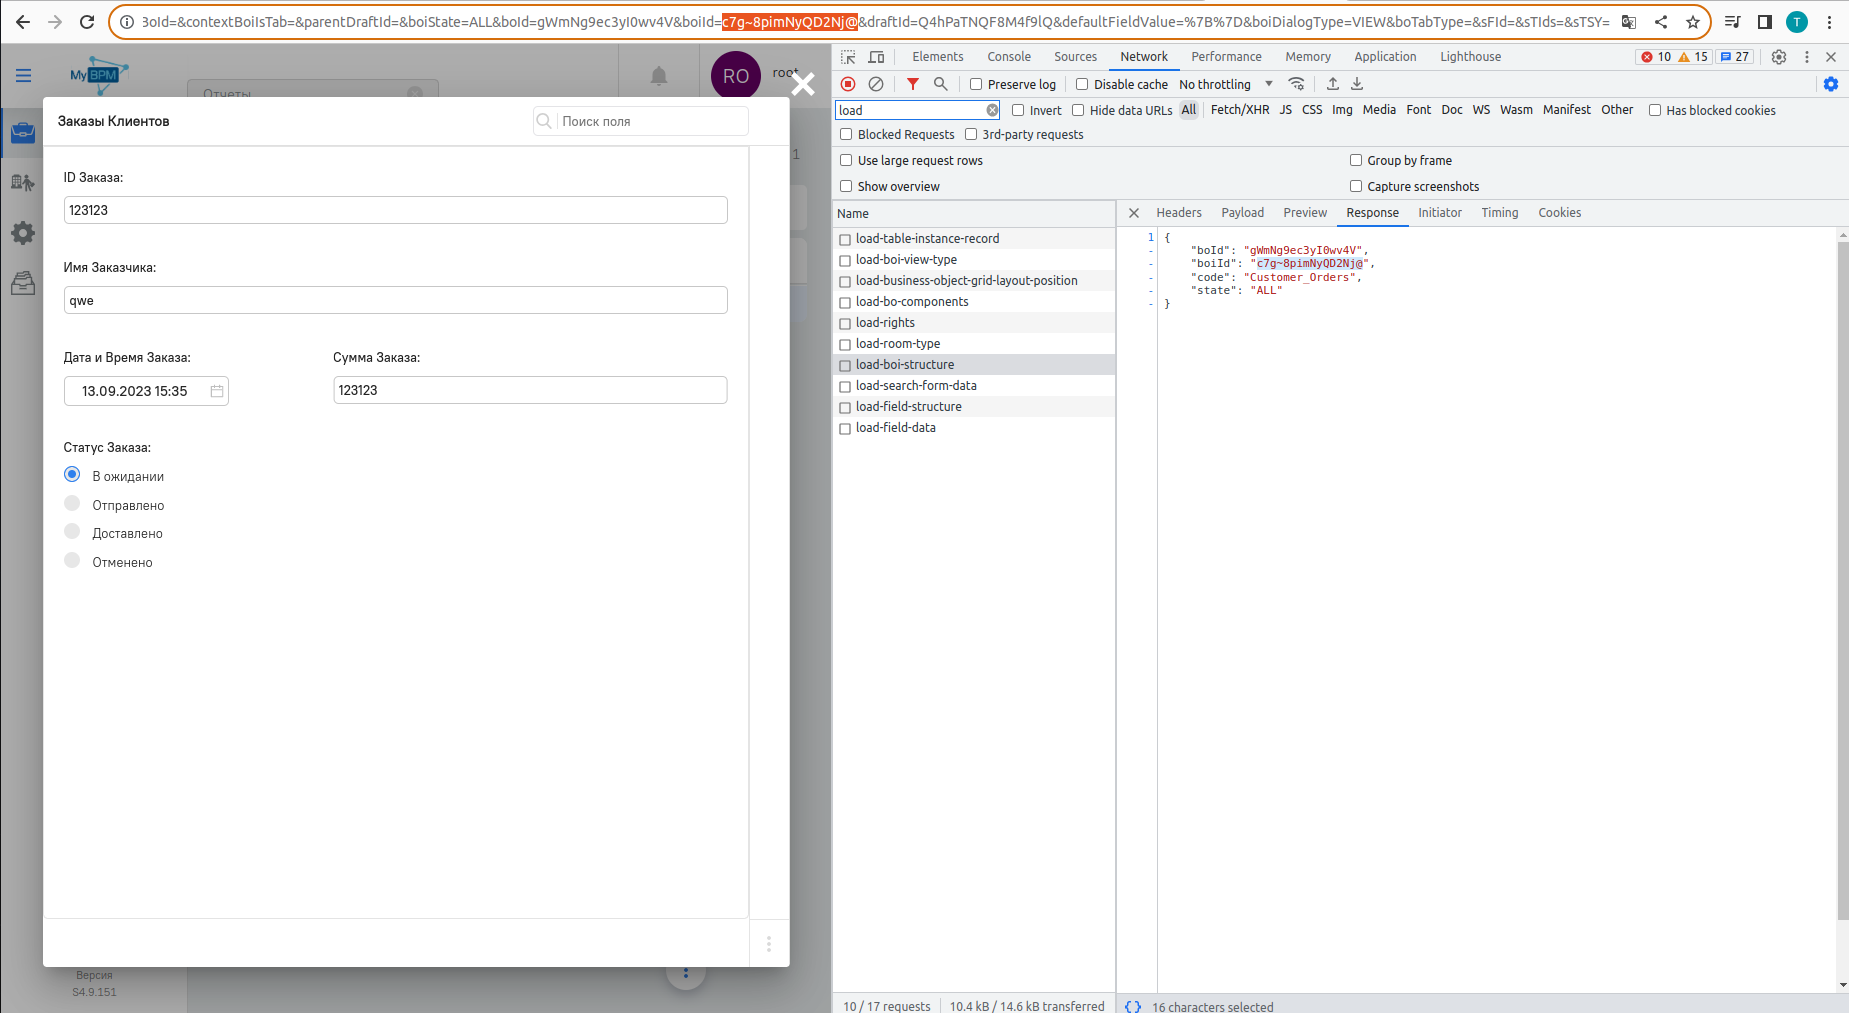Click the Имя Заказчика input field

pos(395,301)
